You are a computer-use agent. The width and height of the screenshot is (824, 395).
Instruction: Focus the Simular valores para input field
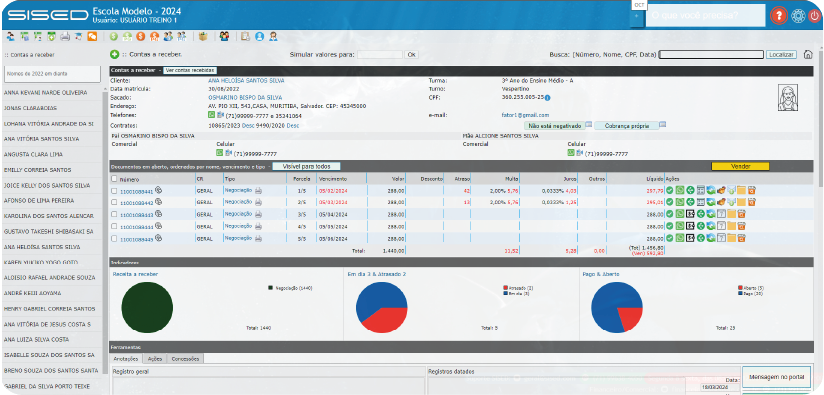tap(380, 54)
